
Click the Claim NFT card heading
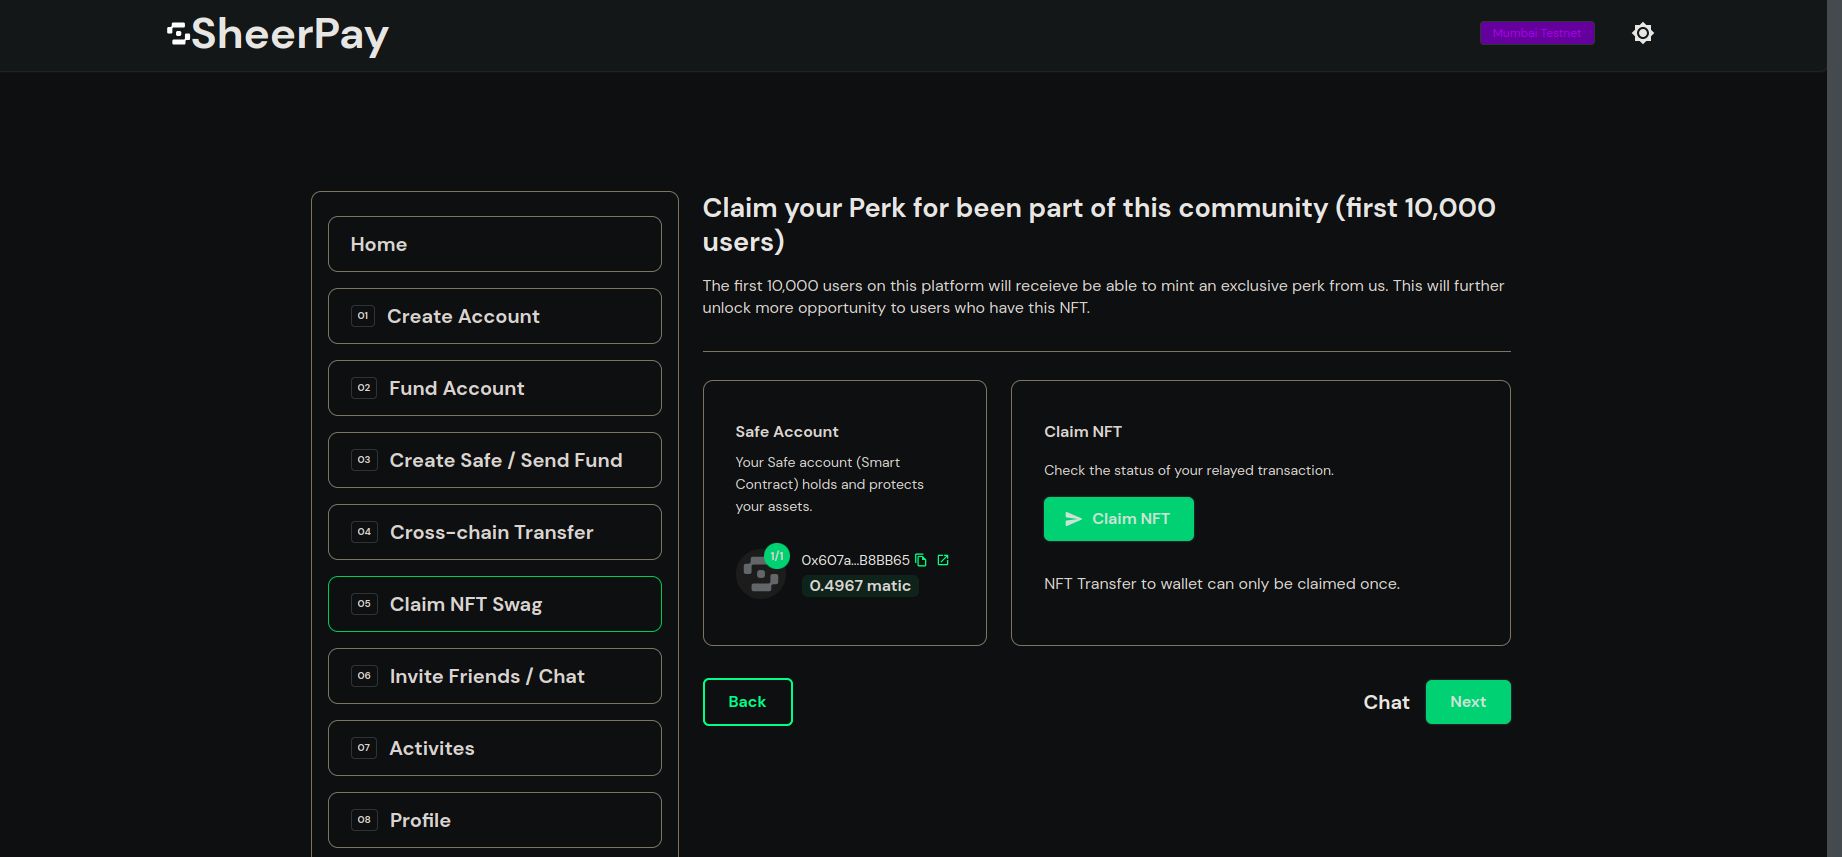click(x=1083, y=432)
